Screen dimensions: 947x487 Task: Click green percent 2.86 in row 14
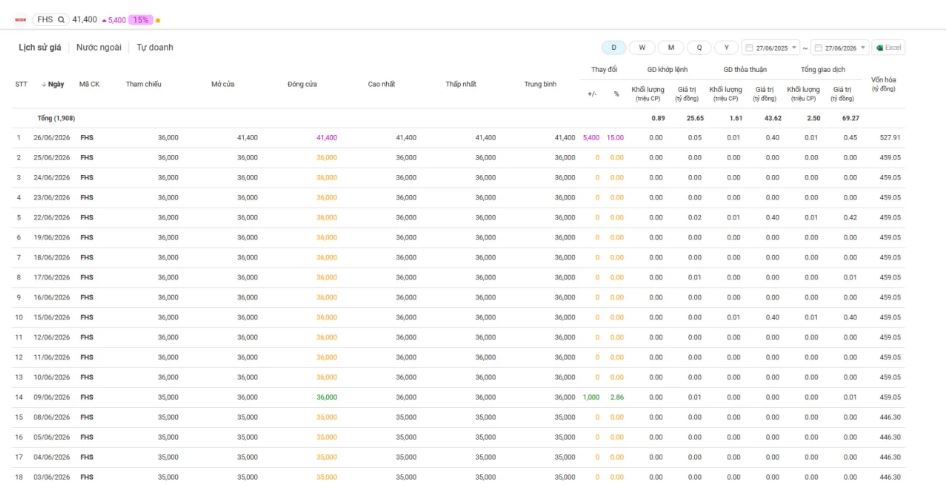pos(617,397)
